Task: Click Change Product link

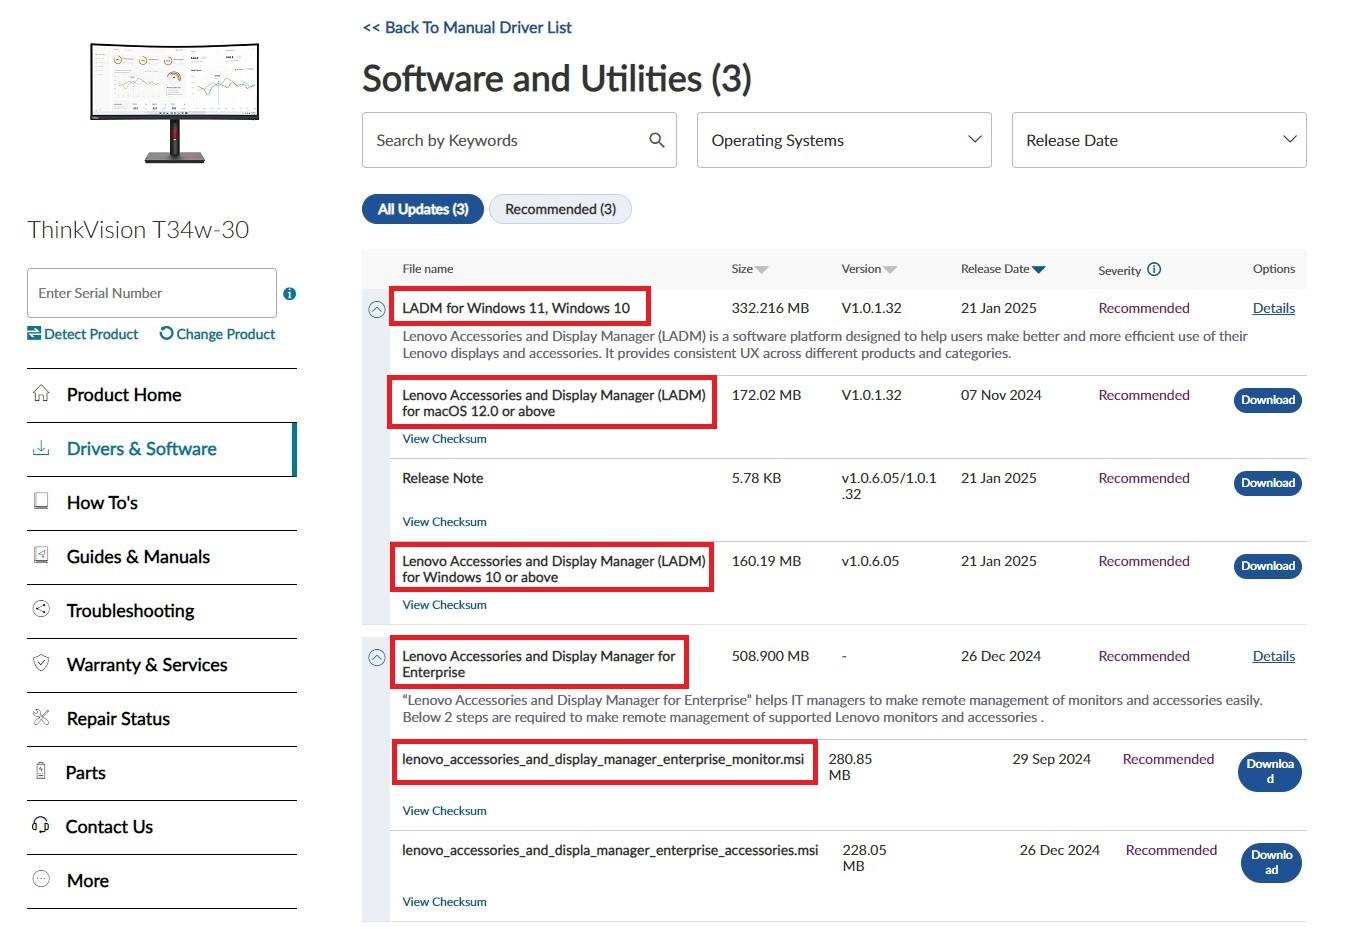Action: coord(225,334)
